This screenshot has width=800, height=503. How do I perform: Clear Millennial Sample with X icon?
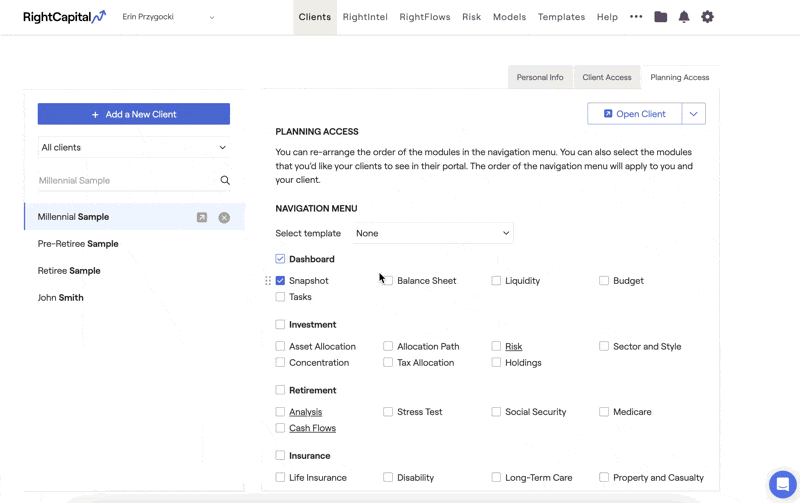tap(224, 217)
